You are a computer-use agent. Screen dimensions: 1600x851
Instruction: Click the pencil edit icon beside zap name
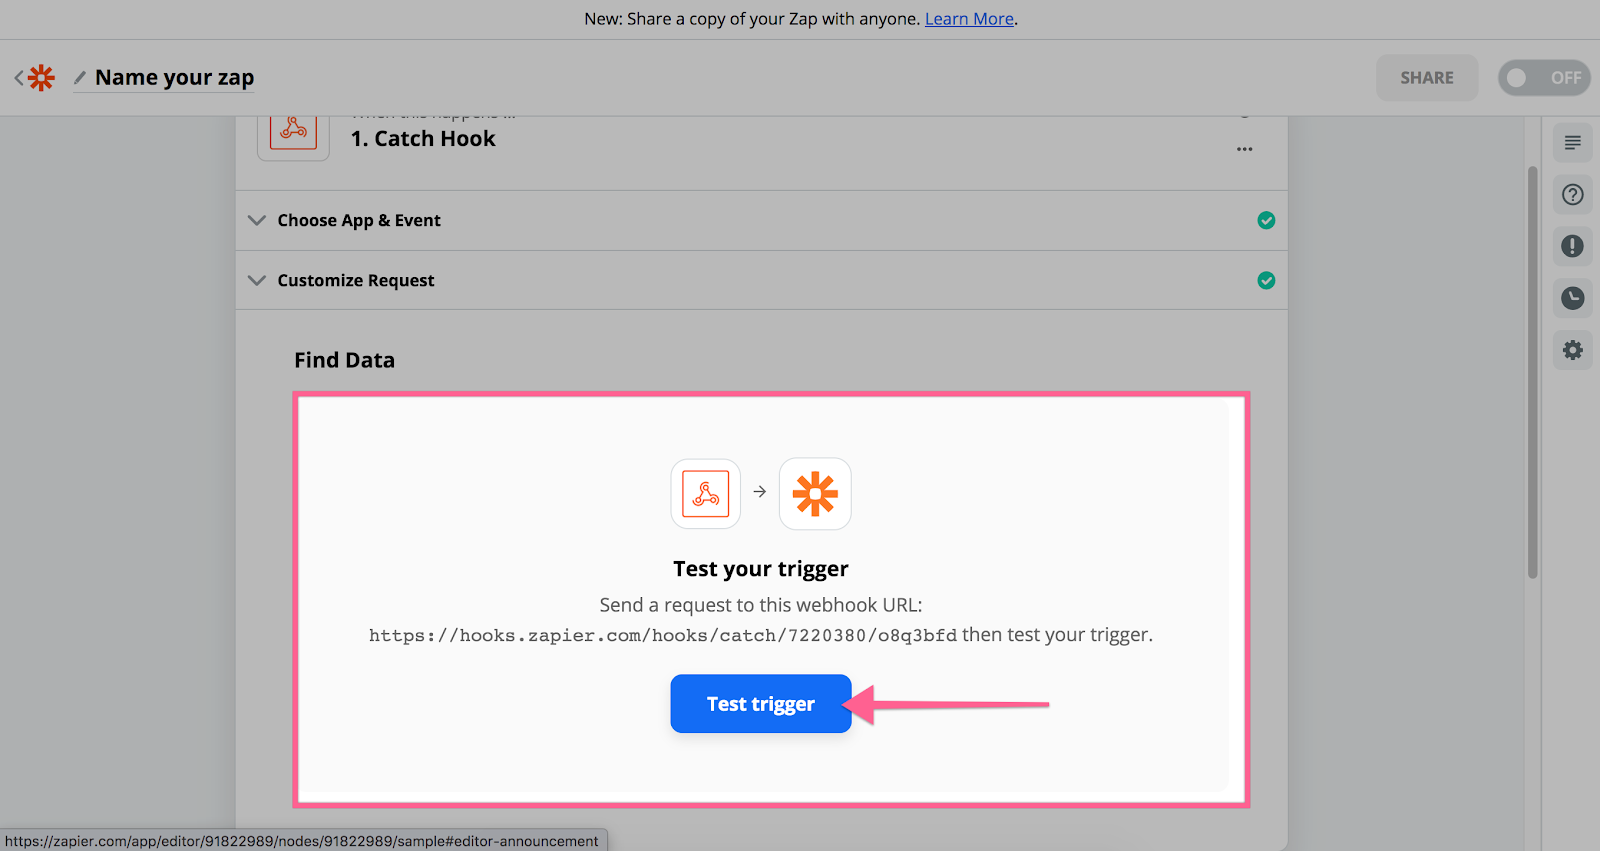point(80,78)
